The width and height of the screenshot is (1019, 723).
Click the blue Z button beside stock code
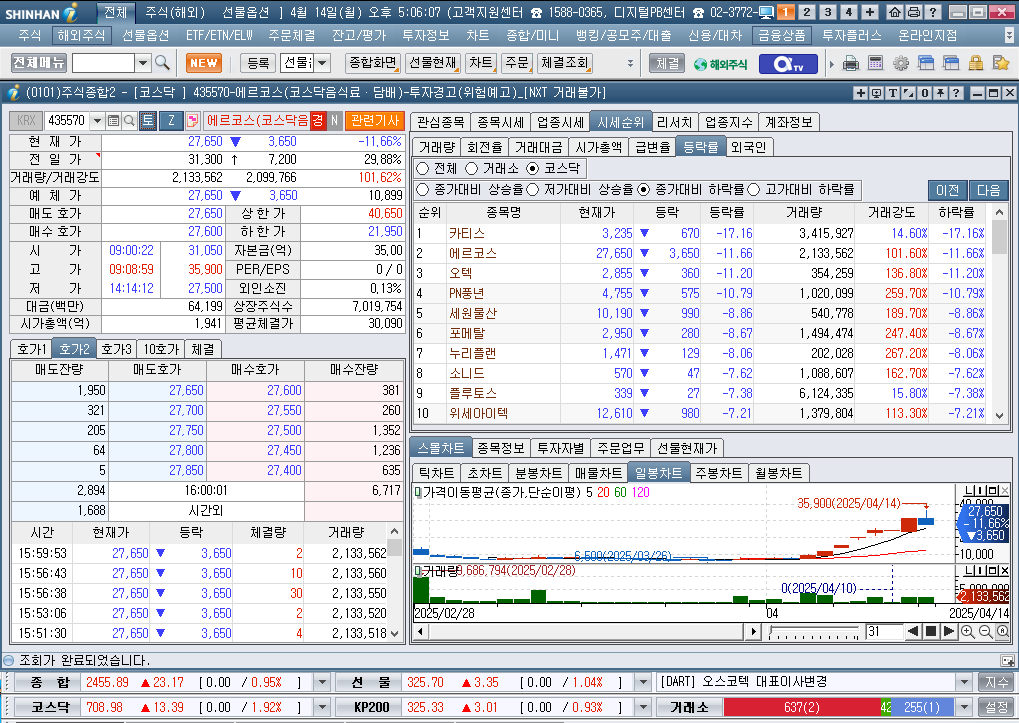171,120
